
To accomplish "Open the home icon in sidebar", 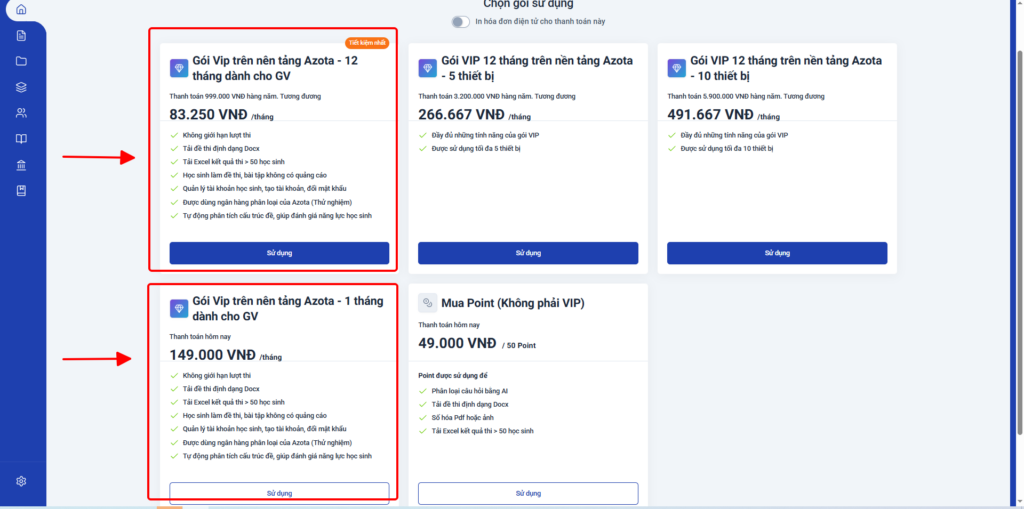I will pyautogui.click(x=22, y=10).
